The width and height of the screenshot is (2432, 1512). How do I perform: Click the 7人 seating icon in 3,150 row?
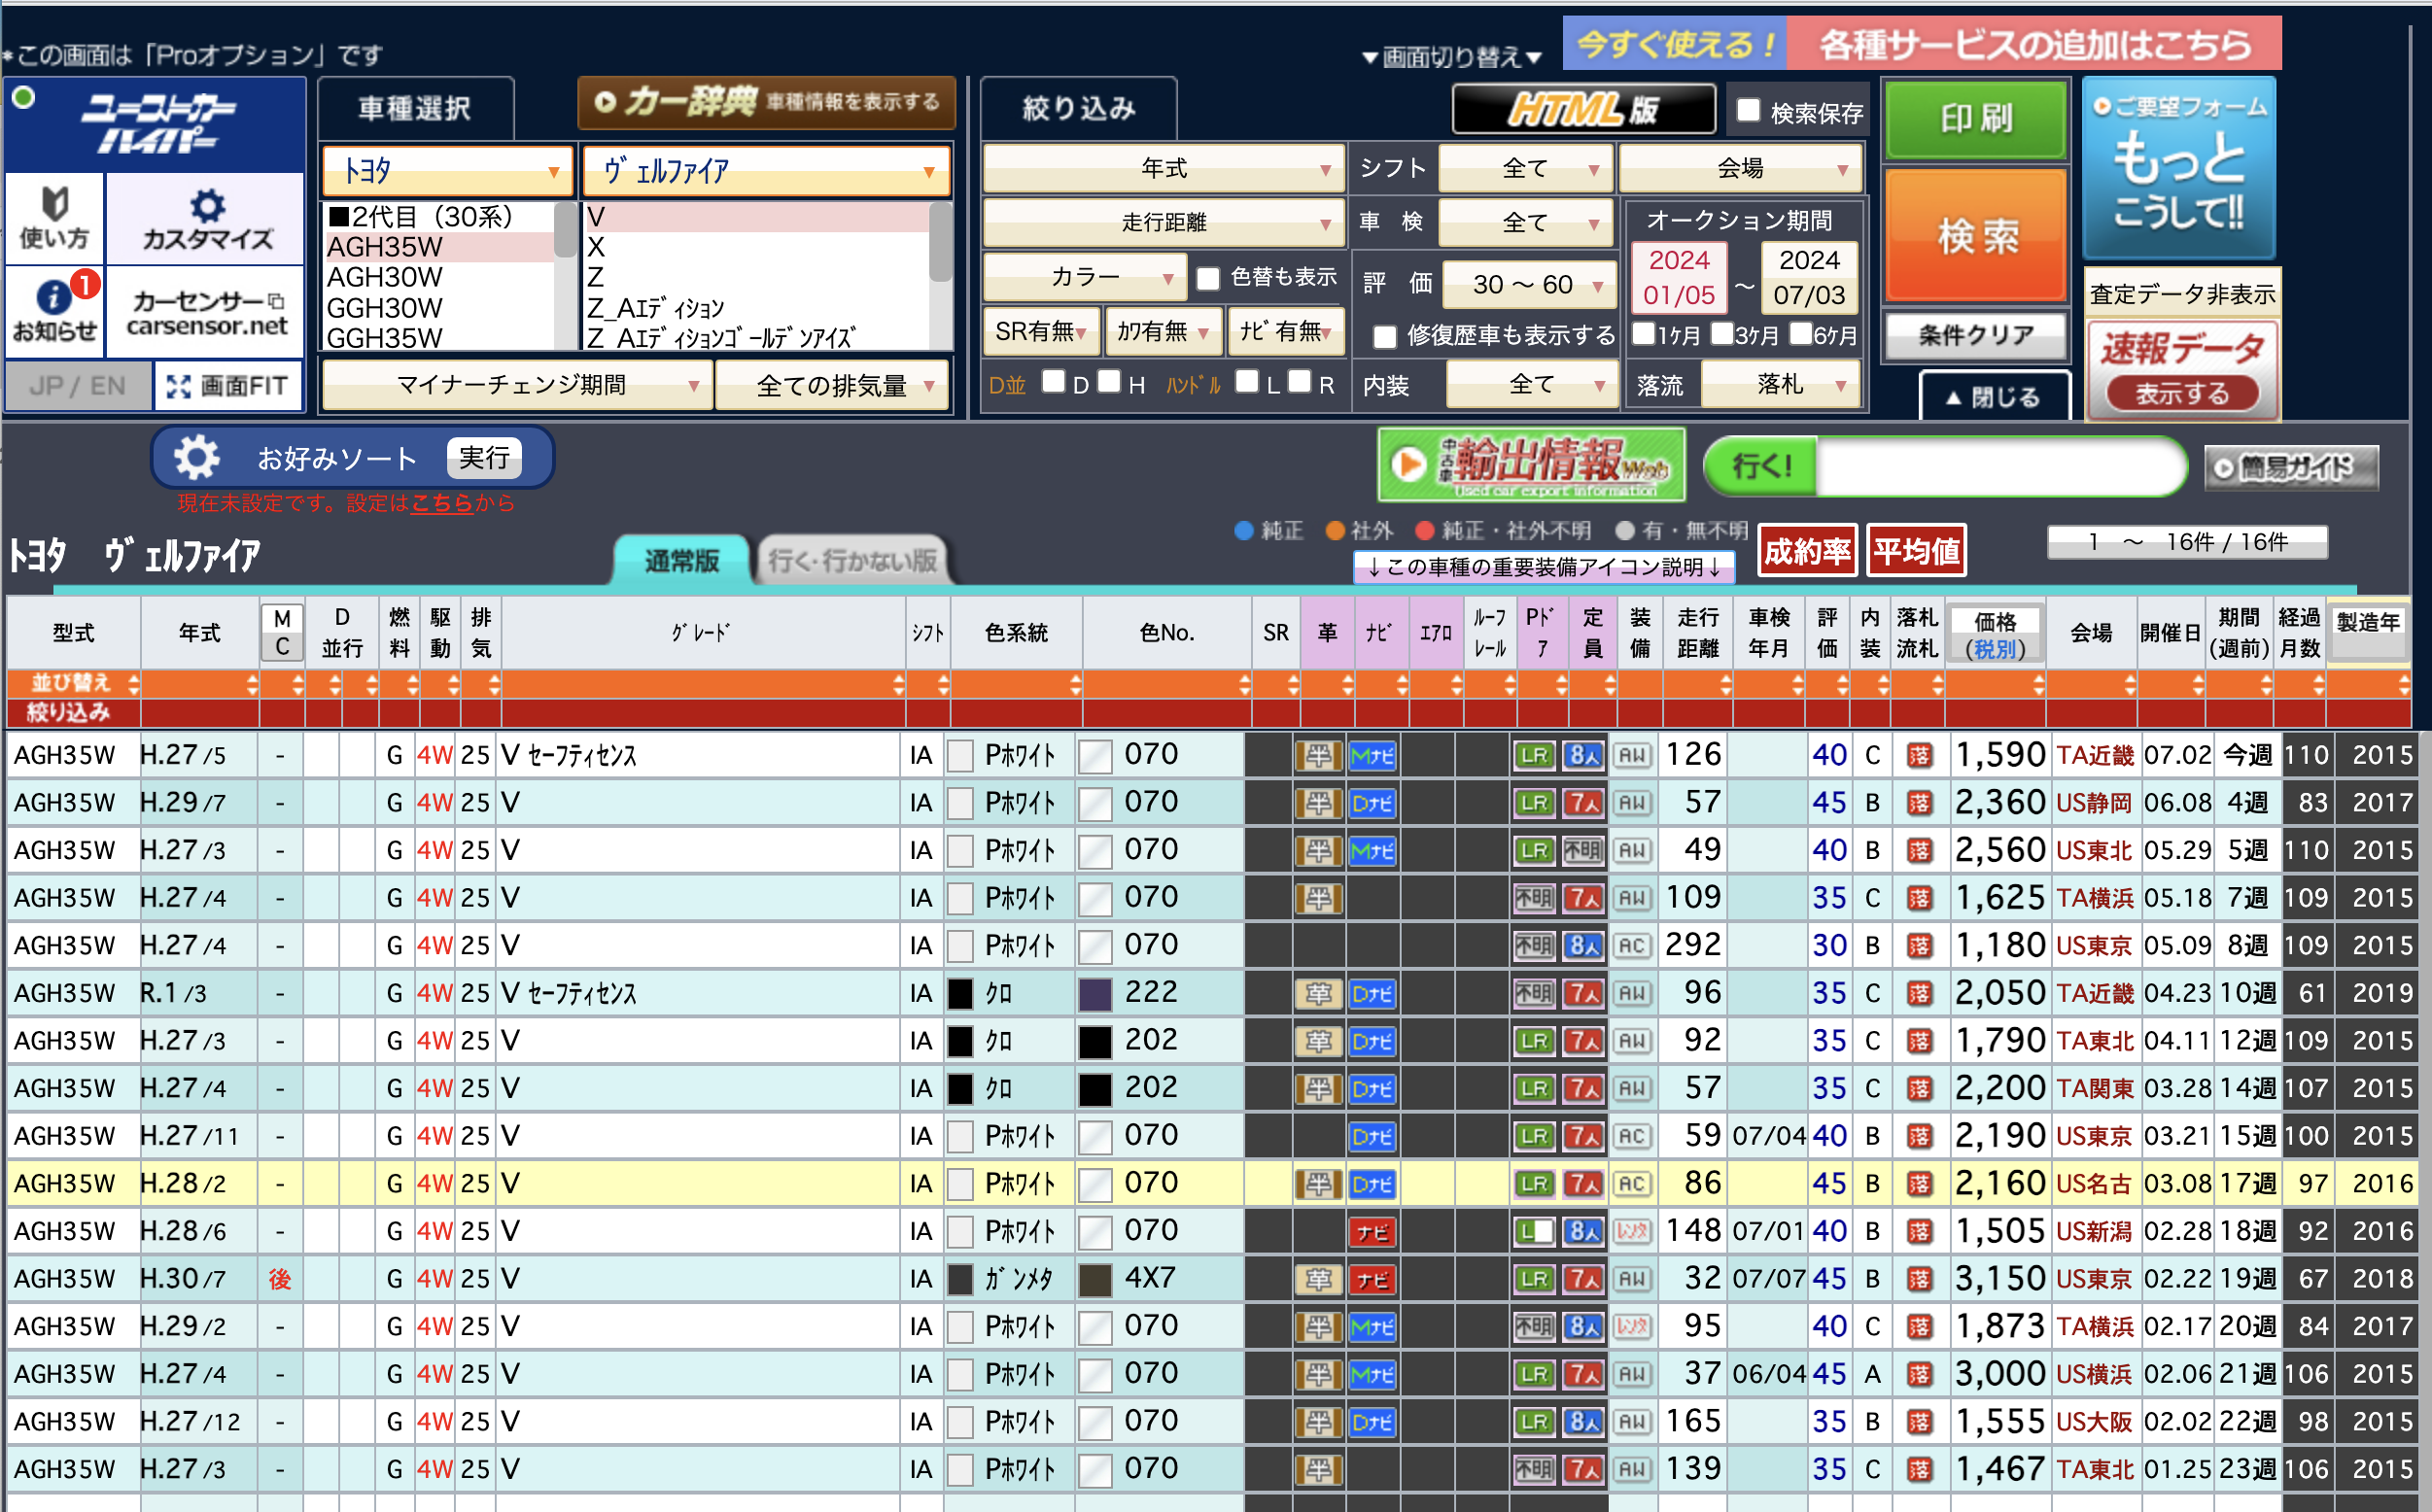click(1584, 1279)
